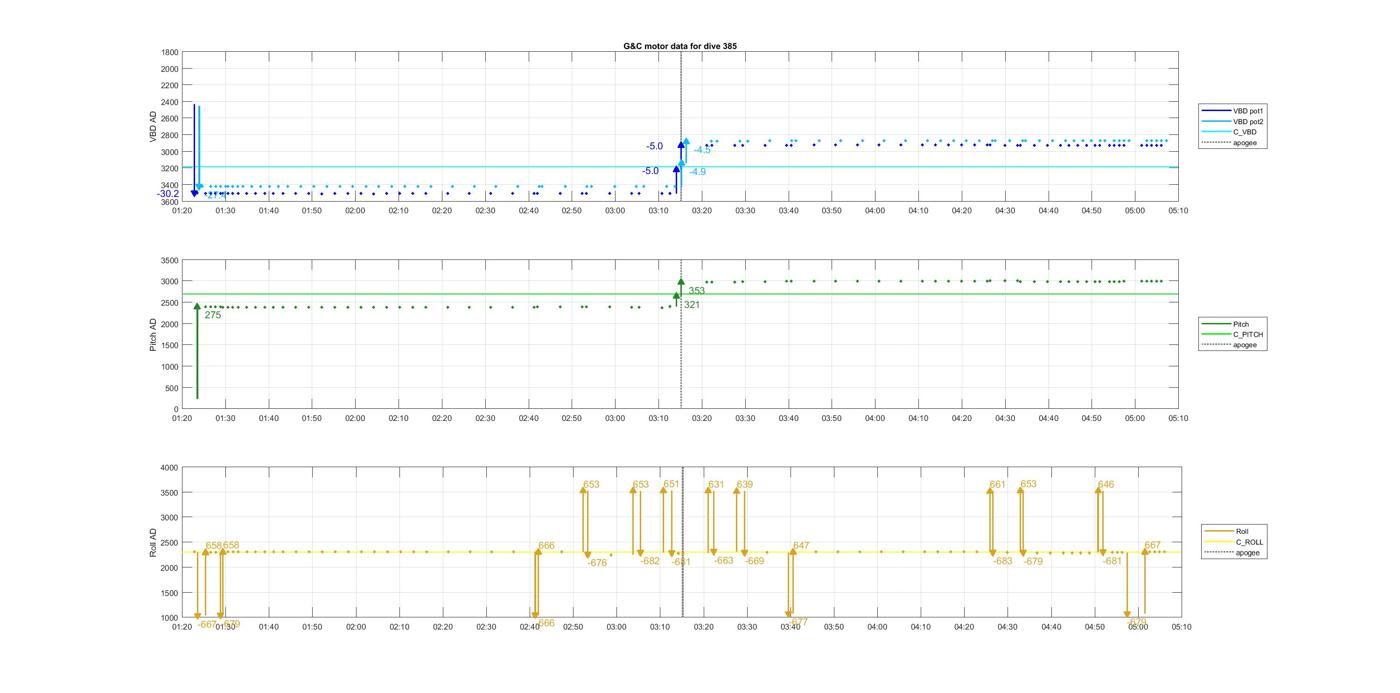Click the '-683' roll annotation
The width and height of the screenshot is (1400, 693).
point(1003,561)
